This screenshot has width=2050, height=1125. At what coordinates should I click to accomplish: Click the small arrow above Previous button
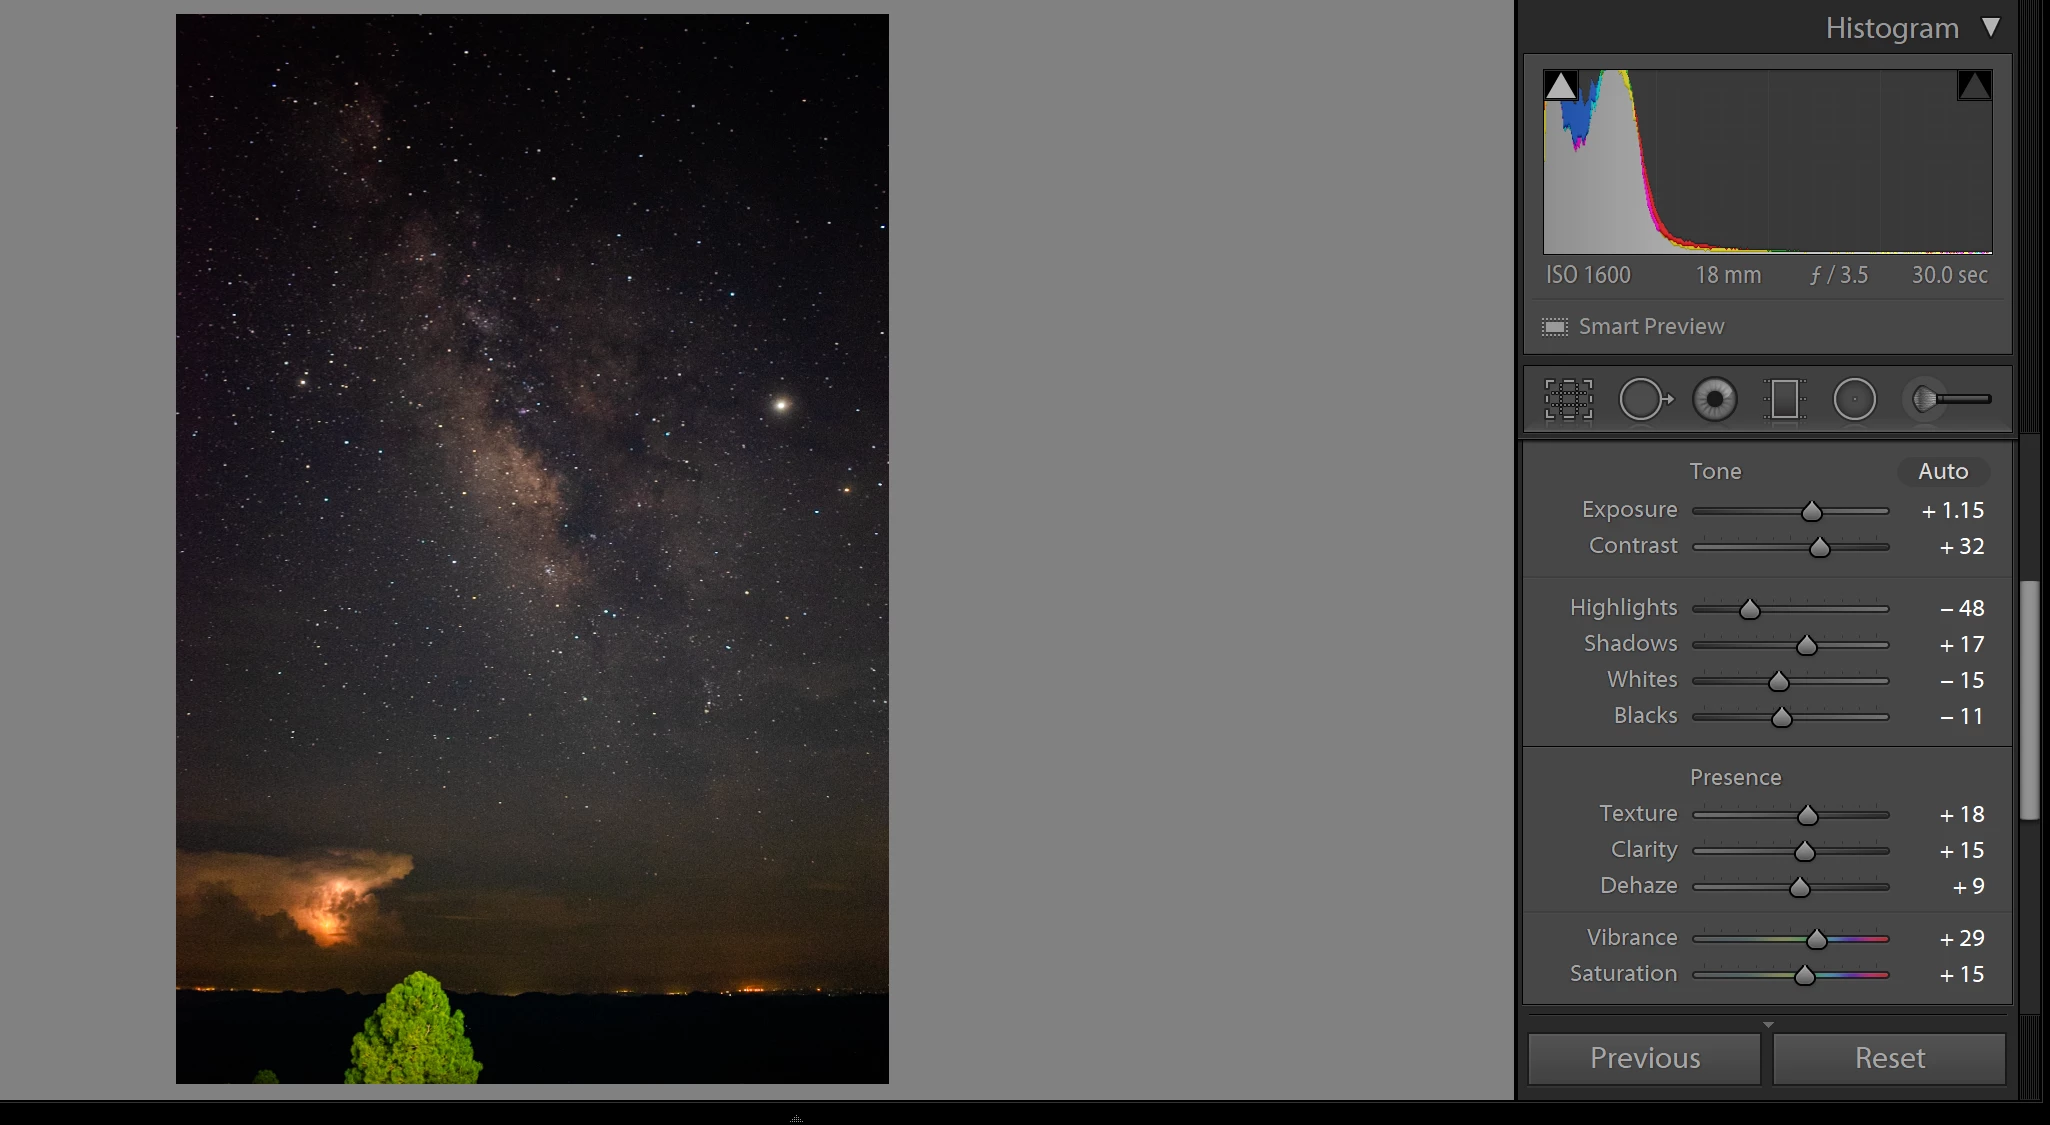tap(1768, 1025)
